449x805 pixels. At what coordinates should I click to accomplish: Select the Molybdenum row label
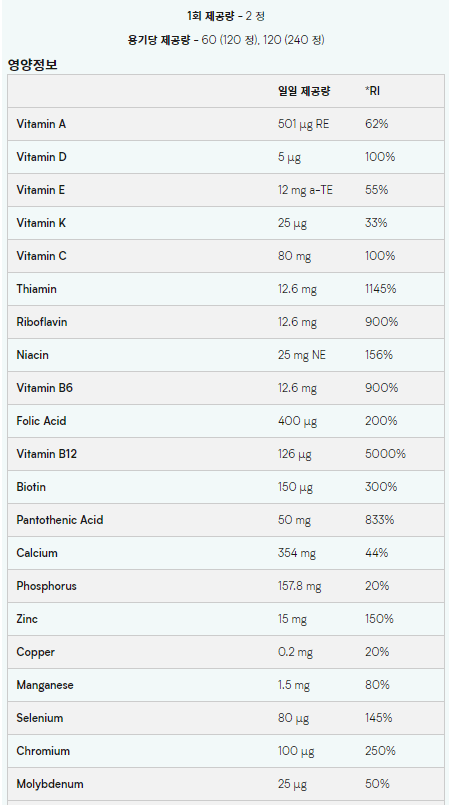click(x=50, y=784)
